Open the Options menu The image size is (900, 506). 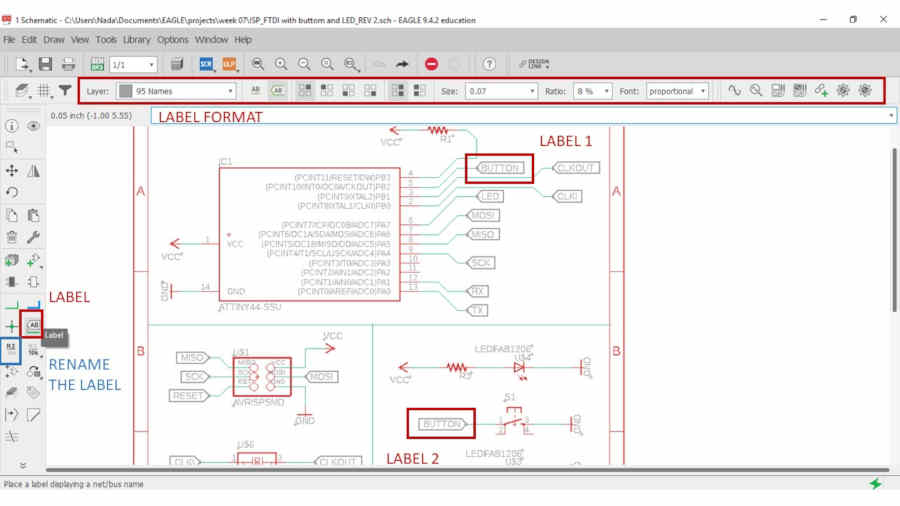point(173,40)
